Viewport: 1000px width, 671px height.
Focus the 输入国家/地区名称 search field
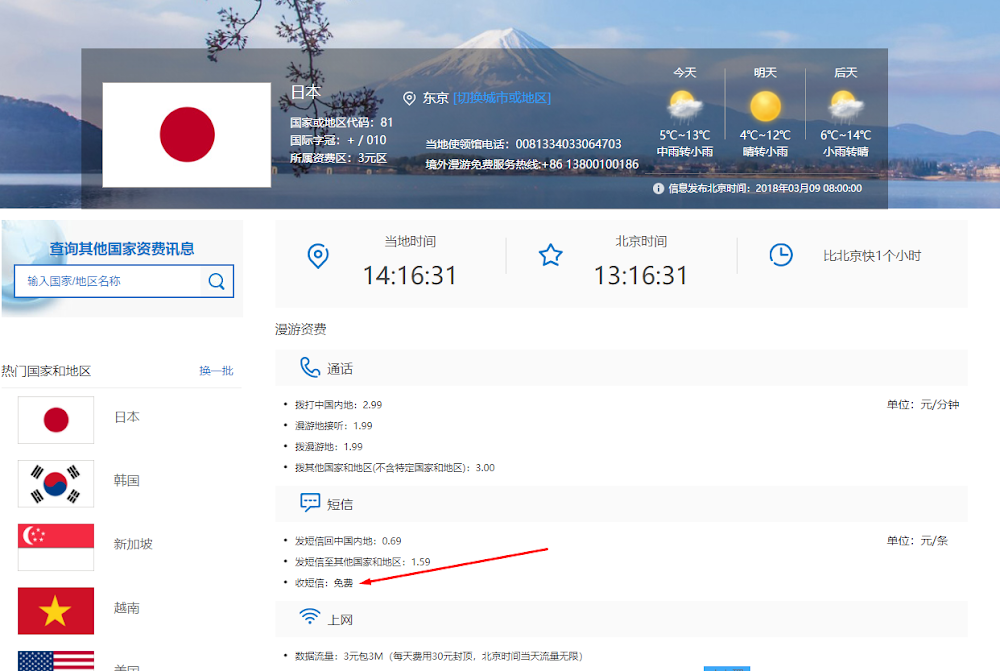click(x=108, y=281)
